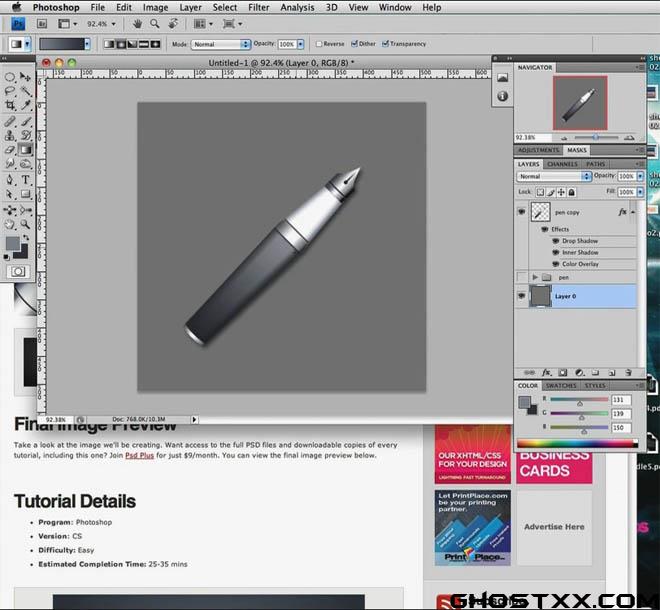Hide the Inner Shadow effect
660x610 pixels.
(x=555, y=253)
